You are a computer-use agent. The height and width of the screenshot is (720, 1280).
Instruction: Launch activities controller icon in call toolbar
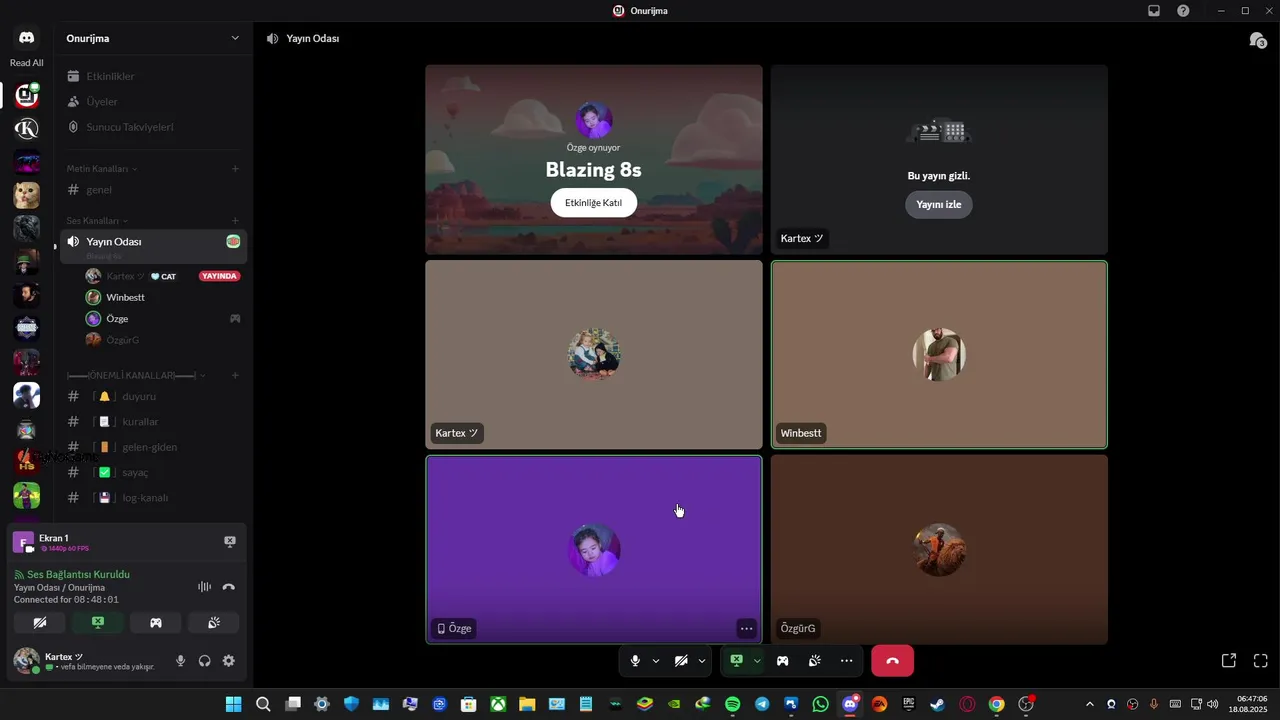coord(783,661)
